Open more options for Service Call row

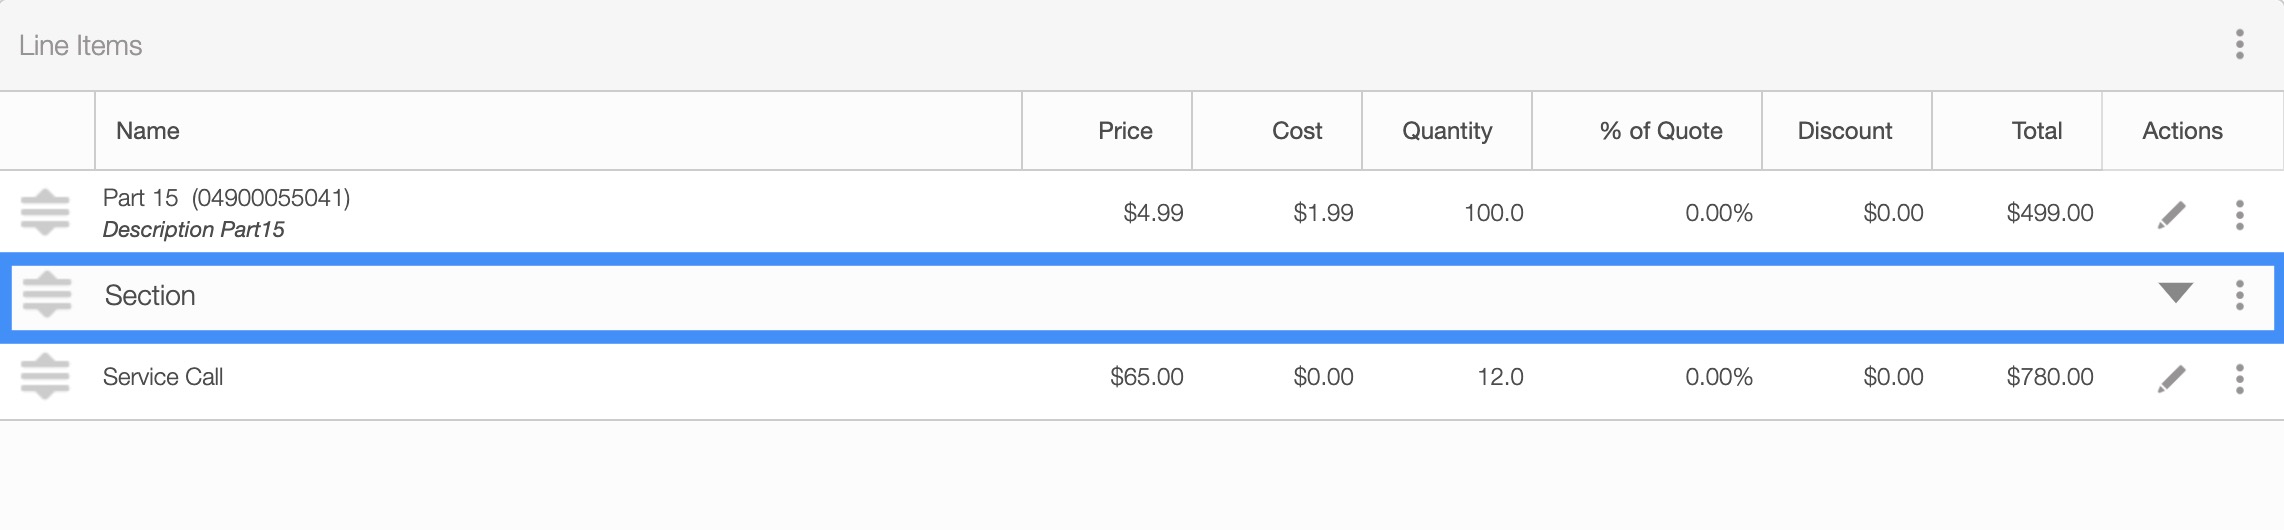[2240, 378]
